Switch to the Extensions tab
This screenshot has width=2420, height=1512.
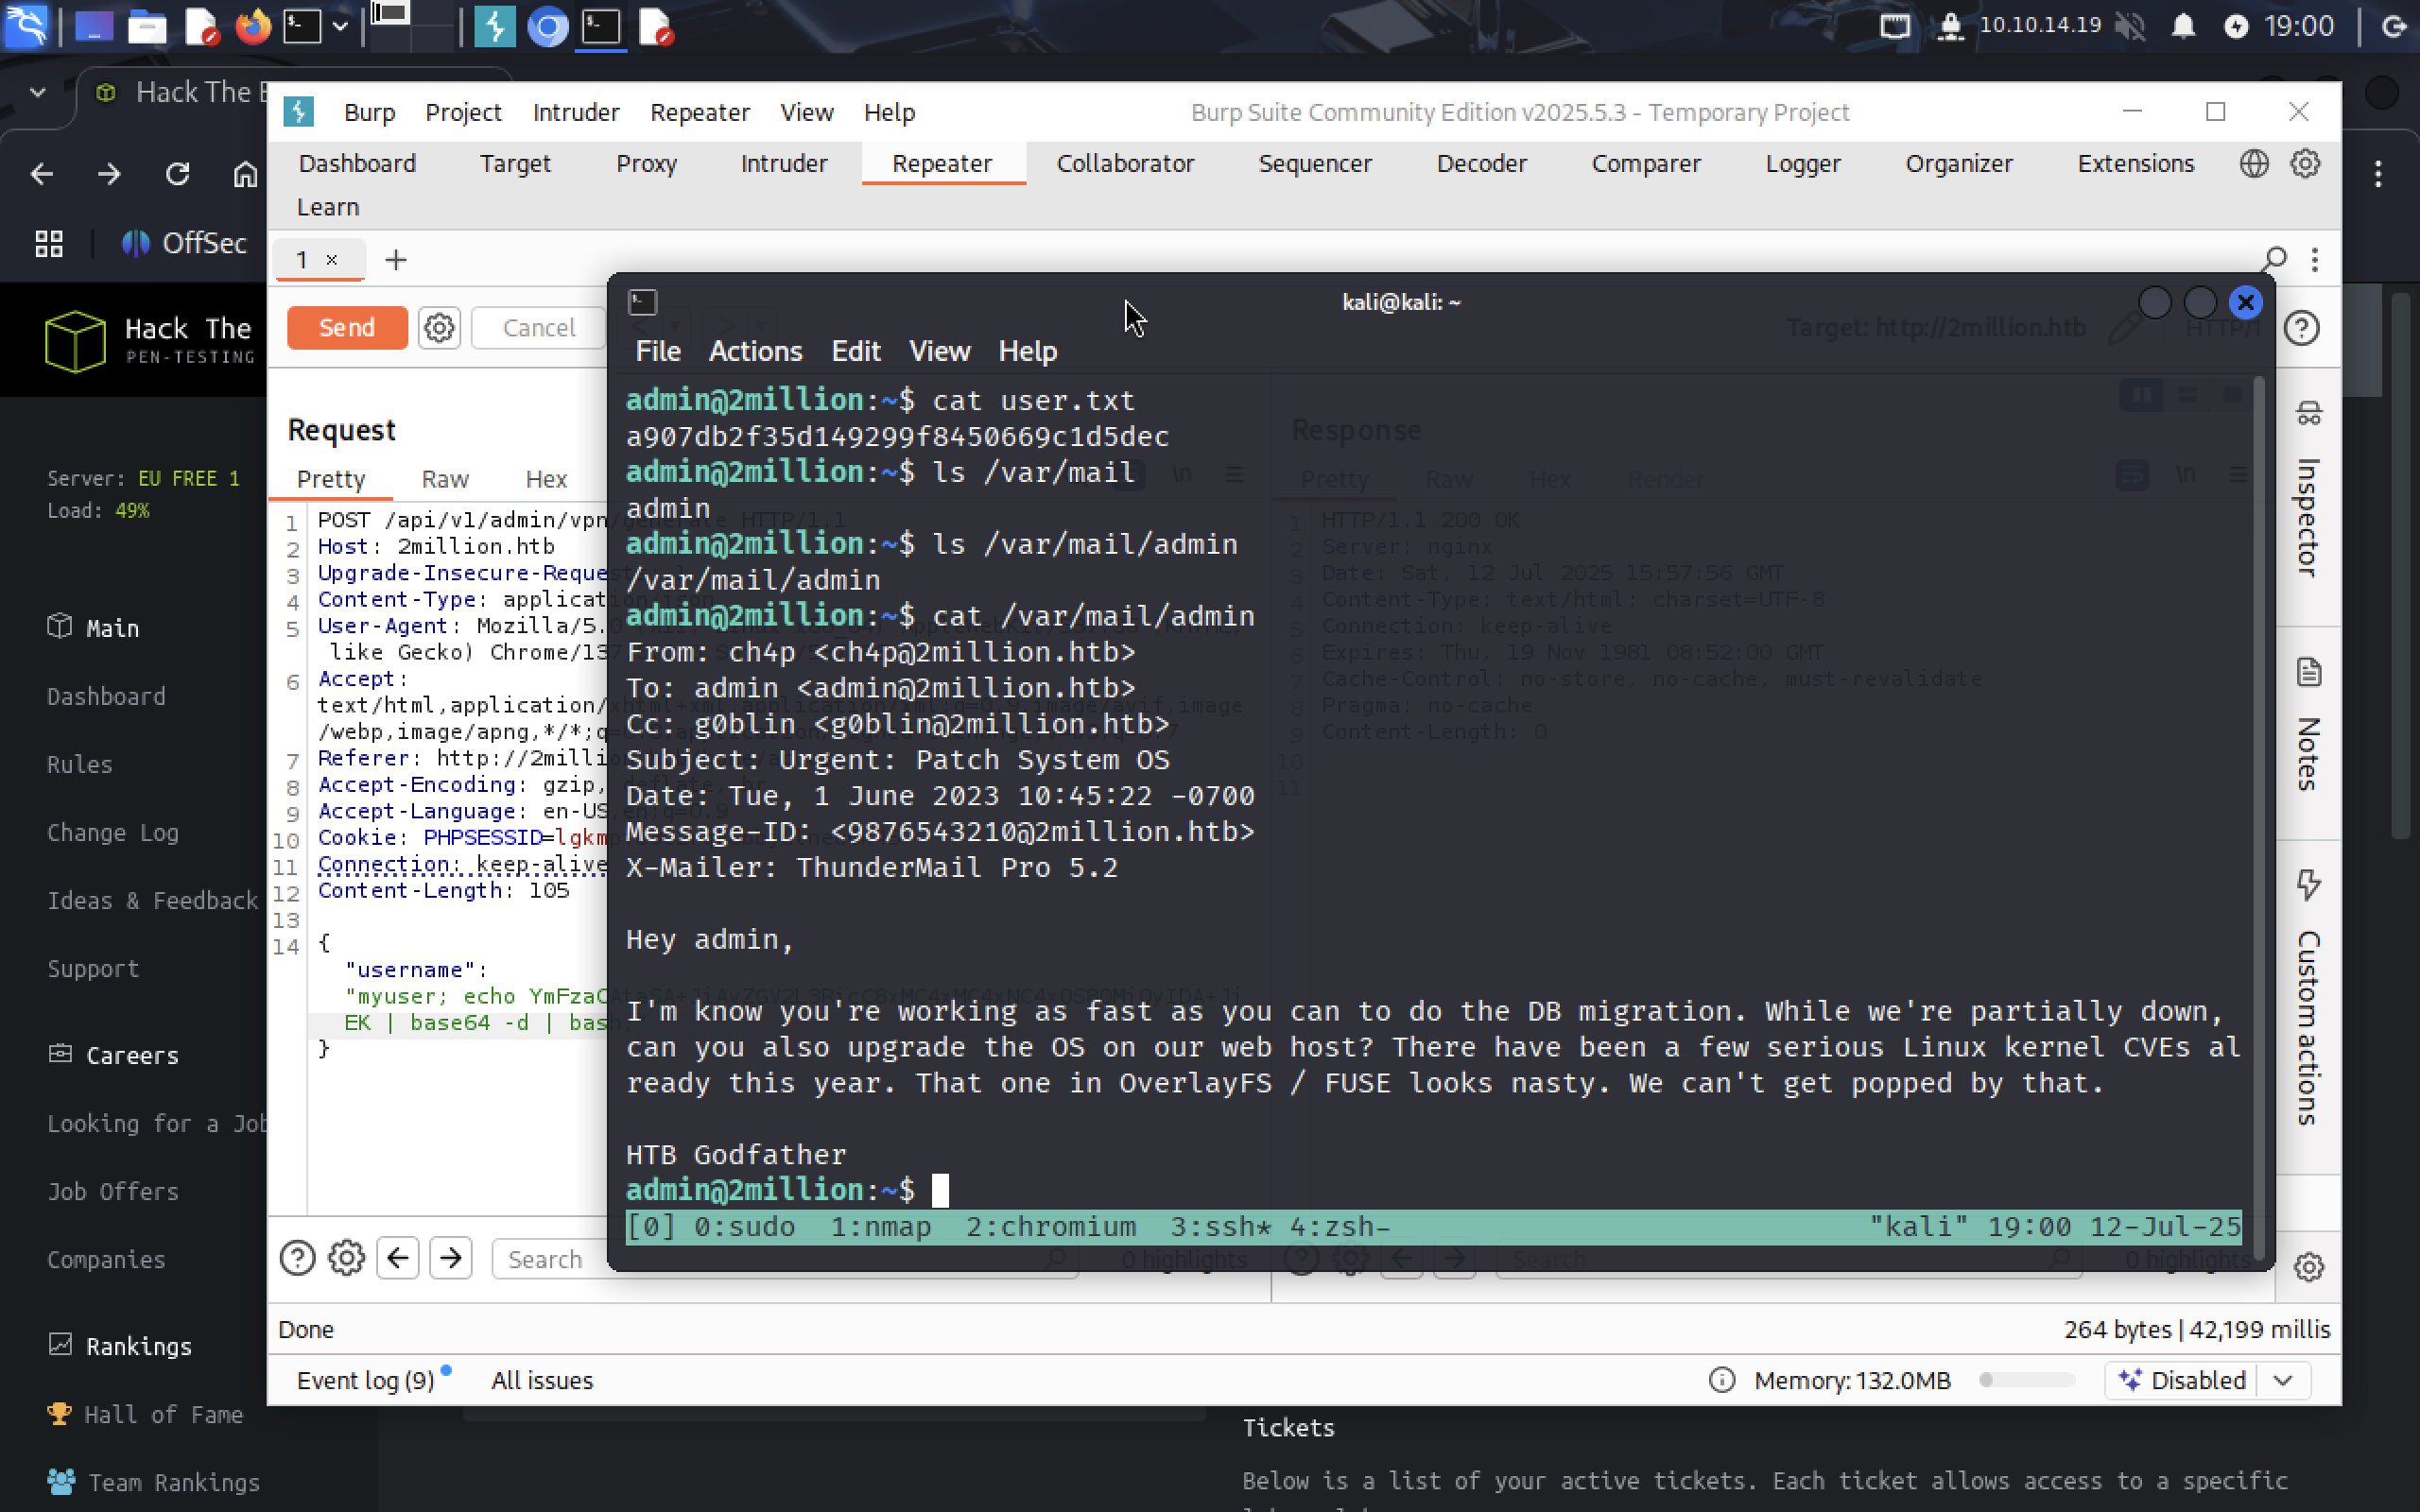coord(2135,163)
